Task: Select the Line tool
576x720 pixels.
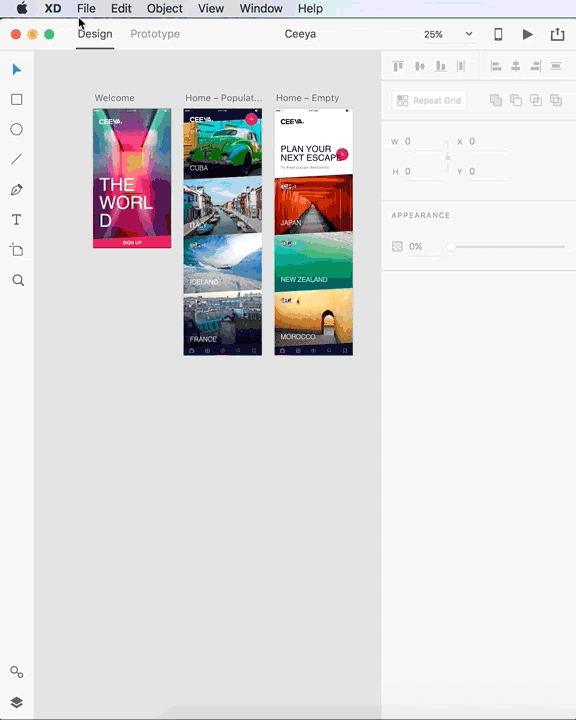Action: click(17, 159)
